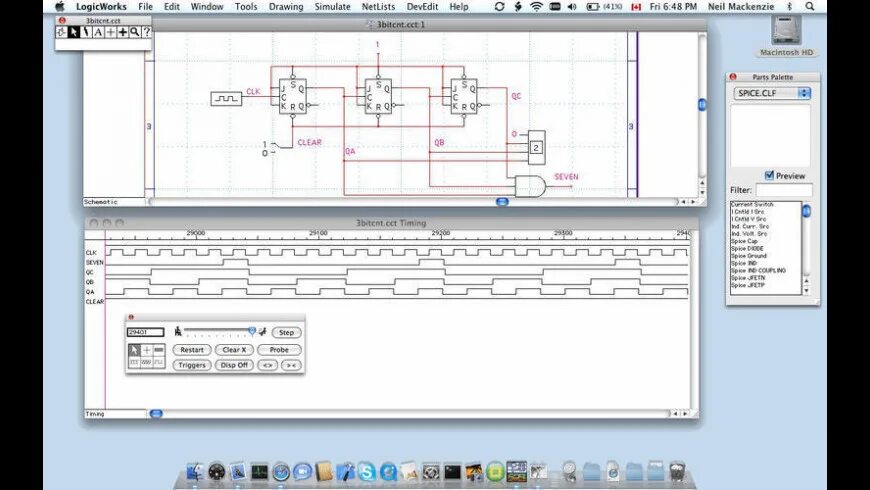Open Terminal from the Dock
The image size is (870, 490).
452,472
